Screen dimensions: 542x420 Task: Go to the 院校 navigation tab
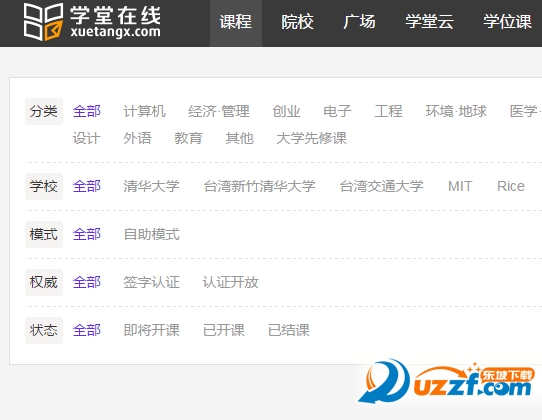[297, 22]
